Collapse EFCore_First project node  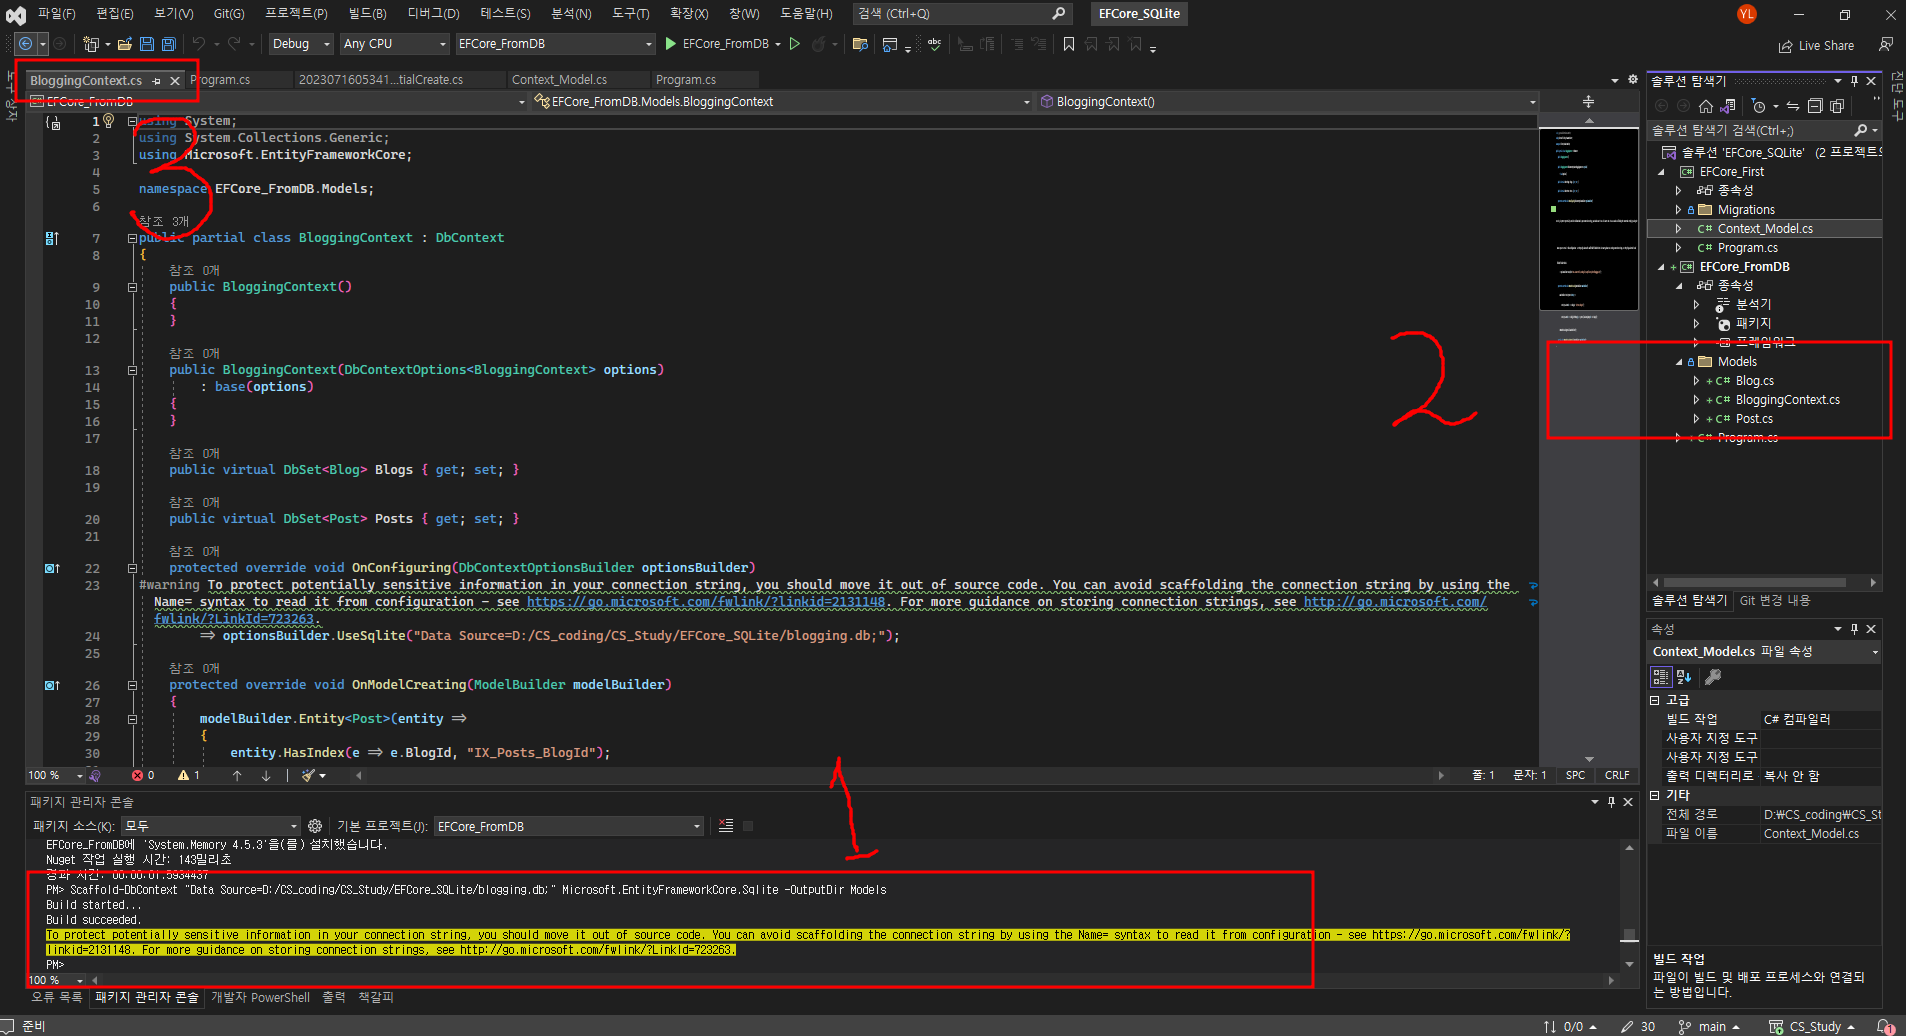coord(1661,172)
